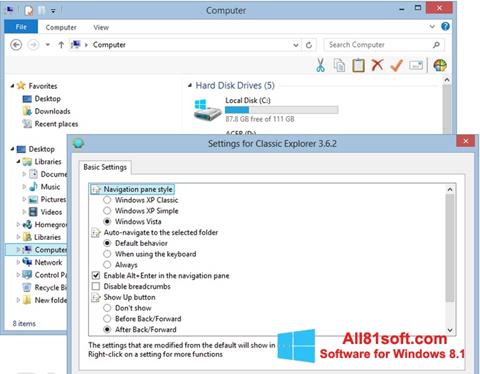Open the File menu
Viewport: 480px width, 374px height.
tap(21, 27)
